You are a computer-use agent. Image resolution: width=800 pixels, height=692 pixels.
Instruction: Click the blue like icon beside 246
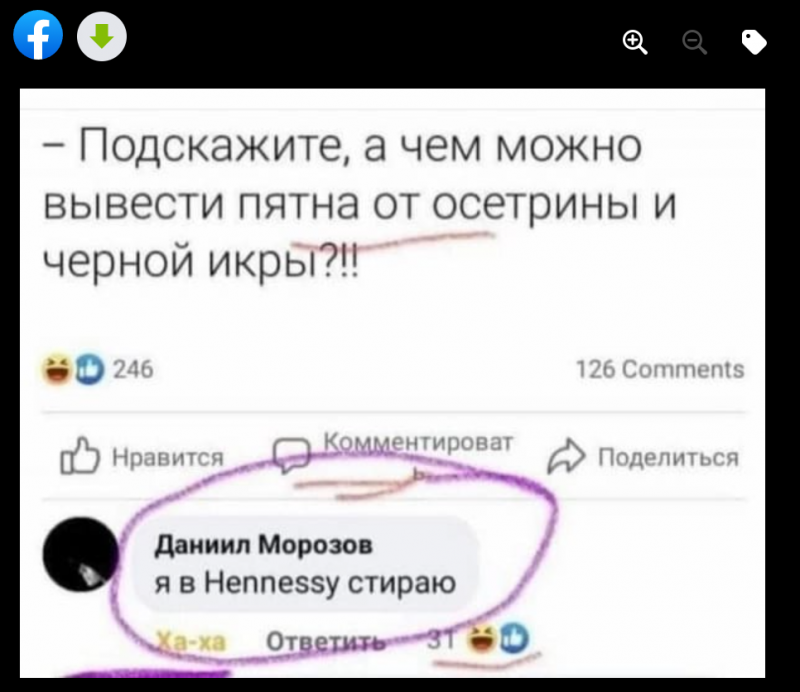coord(90,369)
